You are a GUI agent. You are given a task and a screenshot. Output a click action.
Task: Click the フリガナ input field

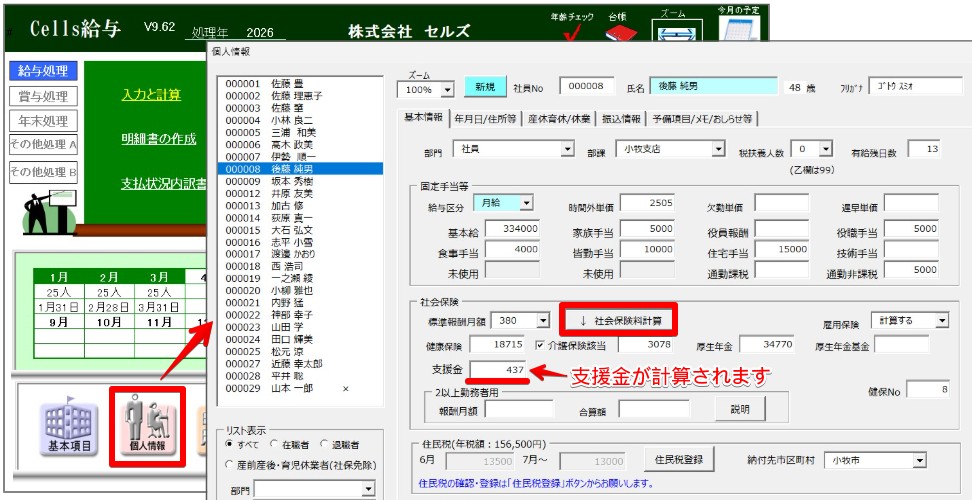pyautogui.click(x=916, y=86)
